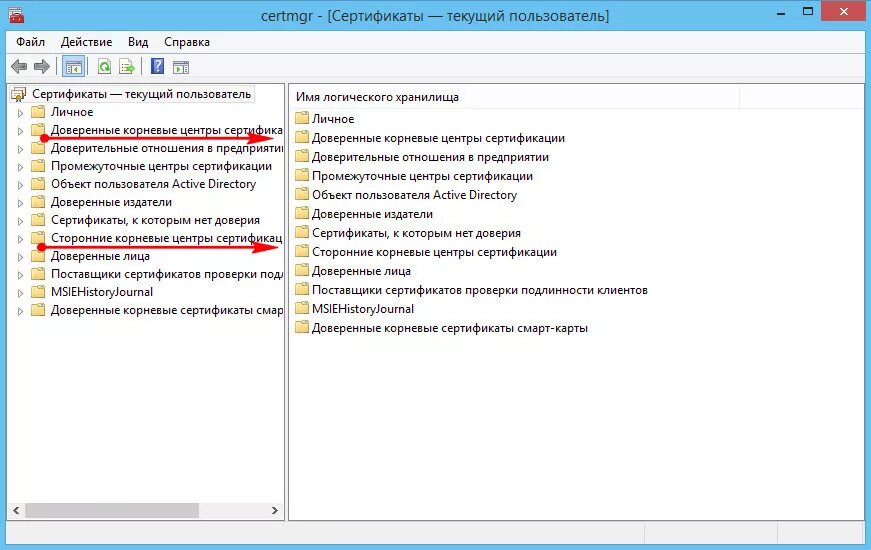Click the Refresh toolbar icon

point(104,67)
